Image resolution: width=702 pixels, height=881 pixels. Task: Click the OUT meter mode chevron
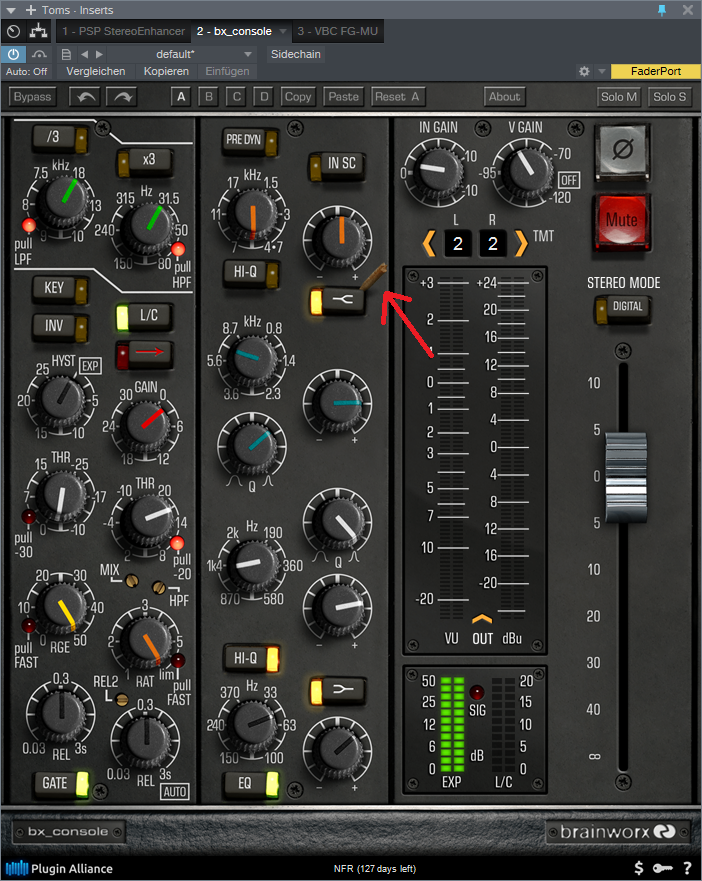482,619
